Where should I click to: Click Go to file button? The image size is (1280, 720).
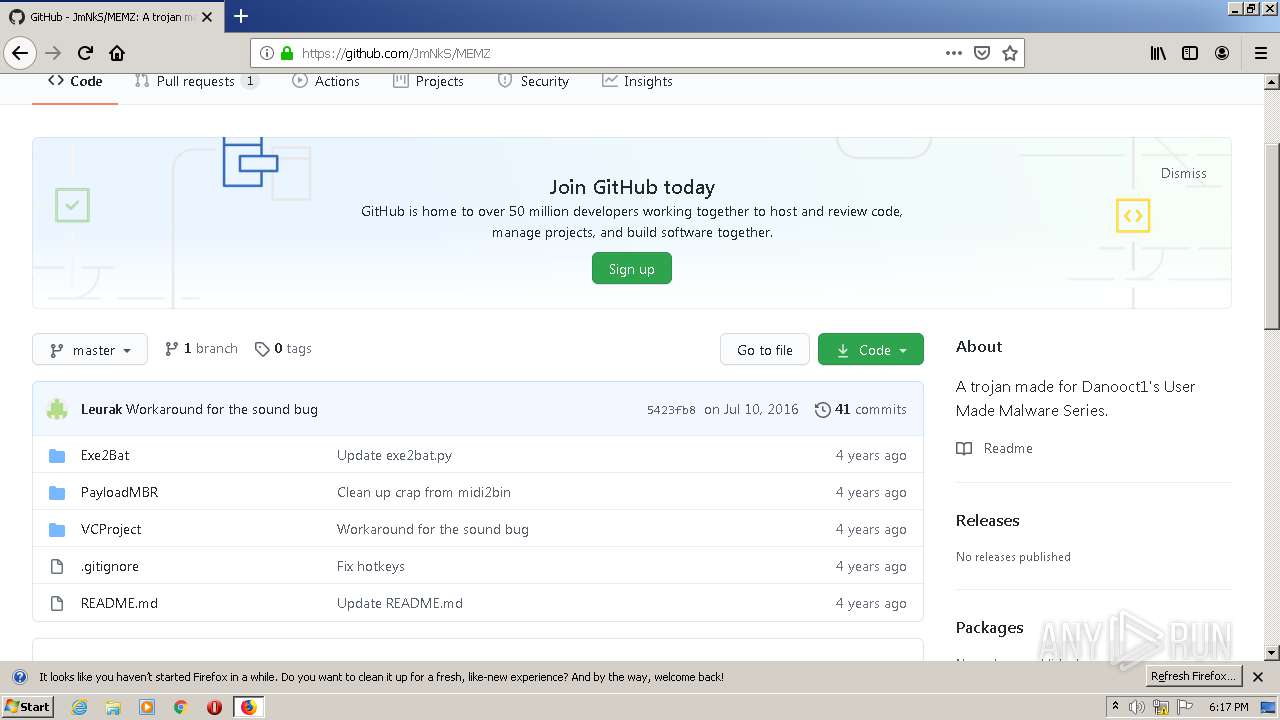coord(765,349)
